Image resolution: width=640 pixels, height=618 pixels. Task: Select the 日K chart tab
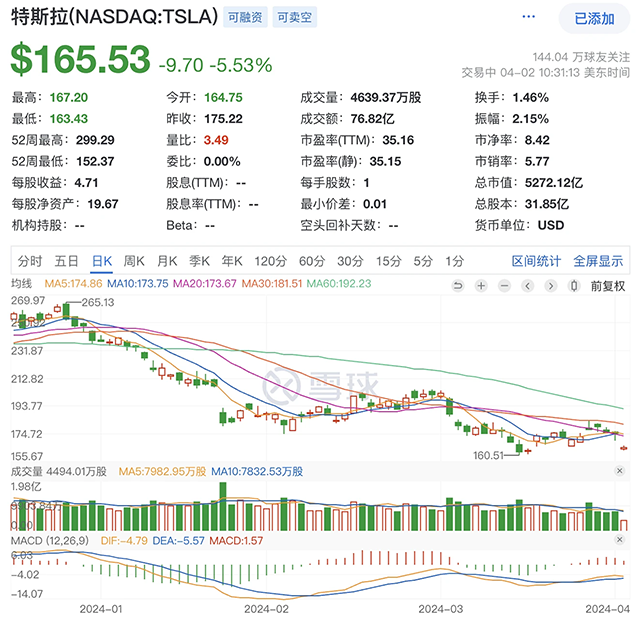102,261
